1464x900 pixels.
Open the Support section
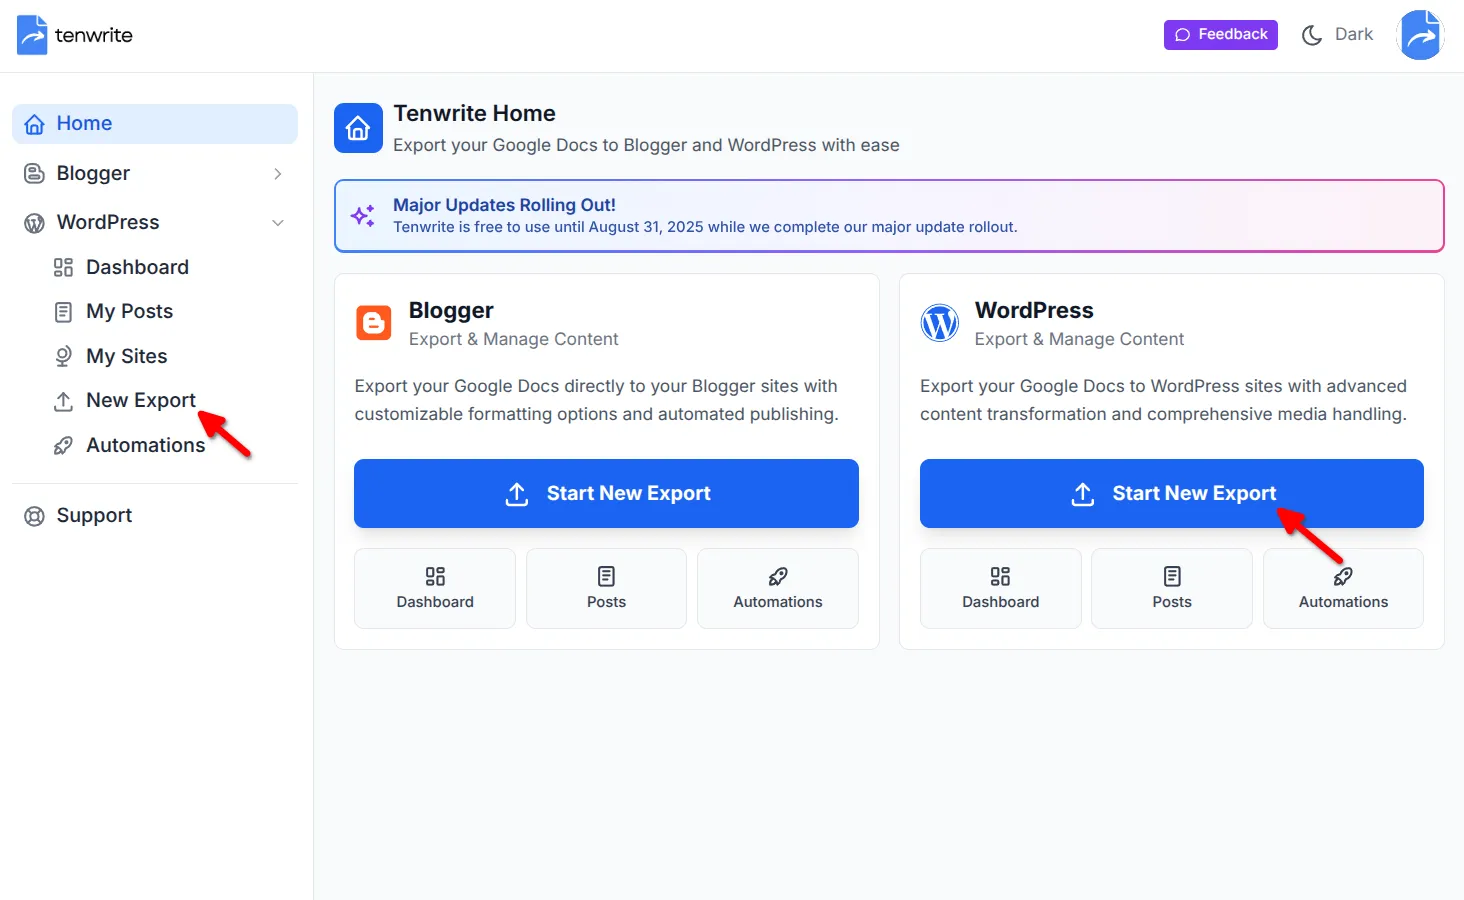(93, 515)
